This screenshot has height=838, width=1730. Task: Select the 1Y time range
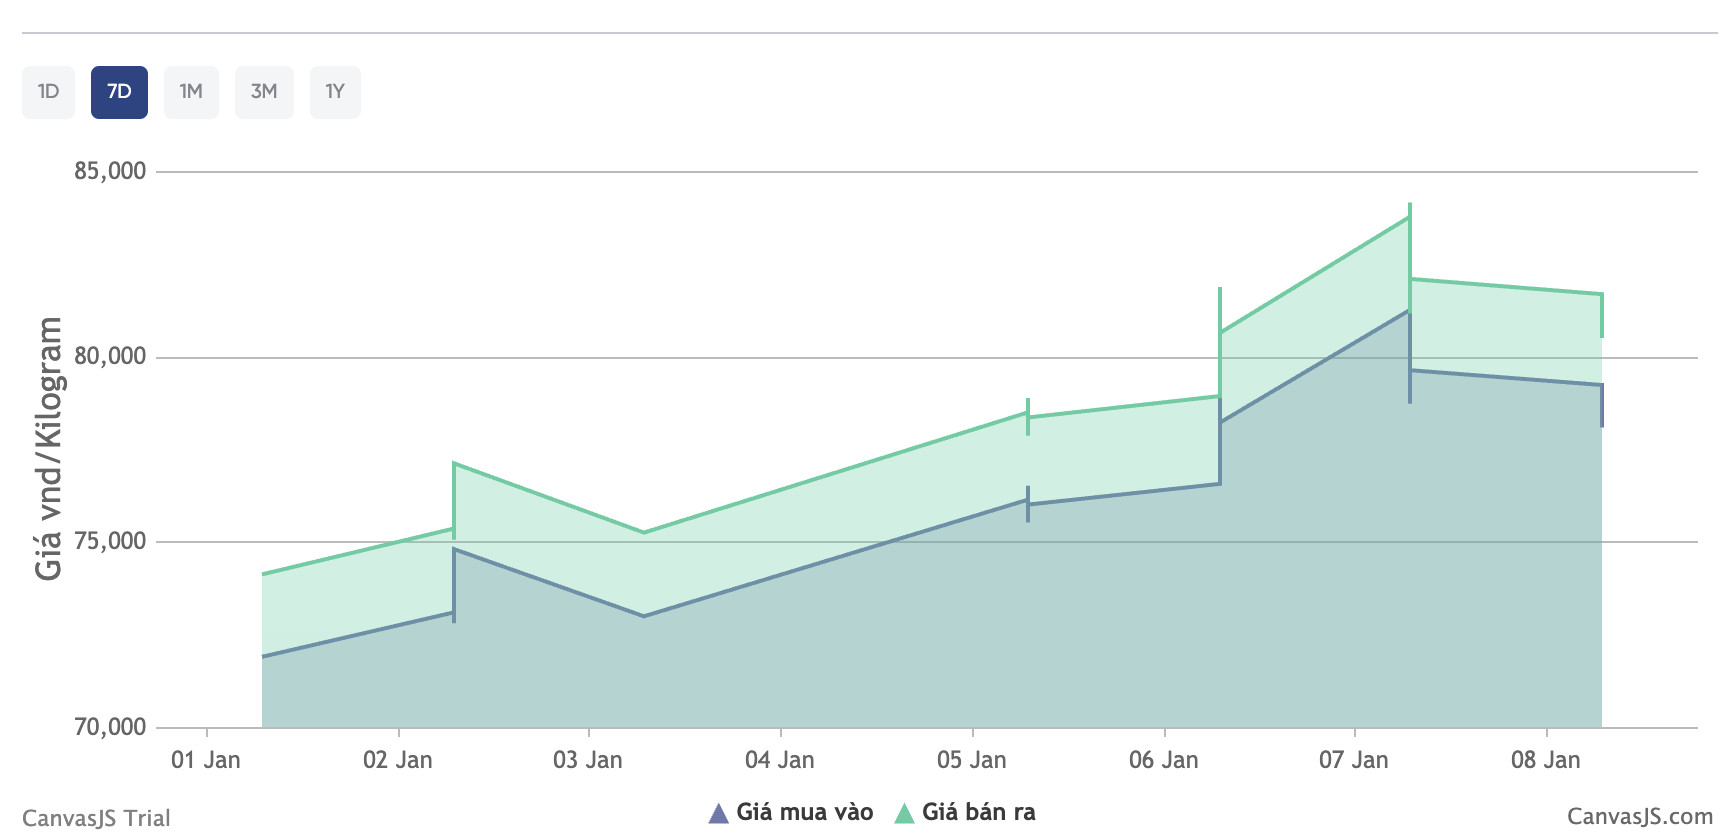click(335, 92)
